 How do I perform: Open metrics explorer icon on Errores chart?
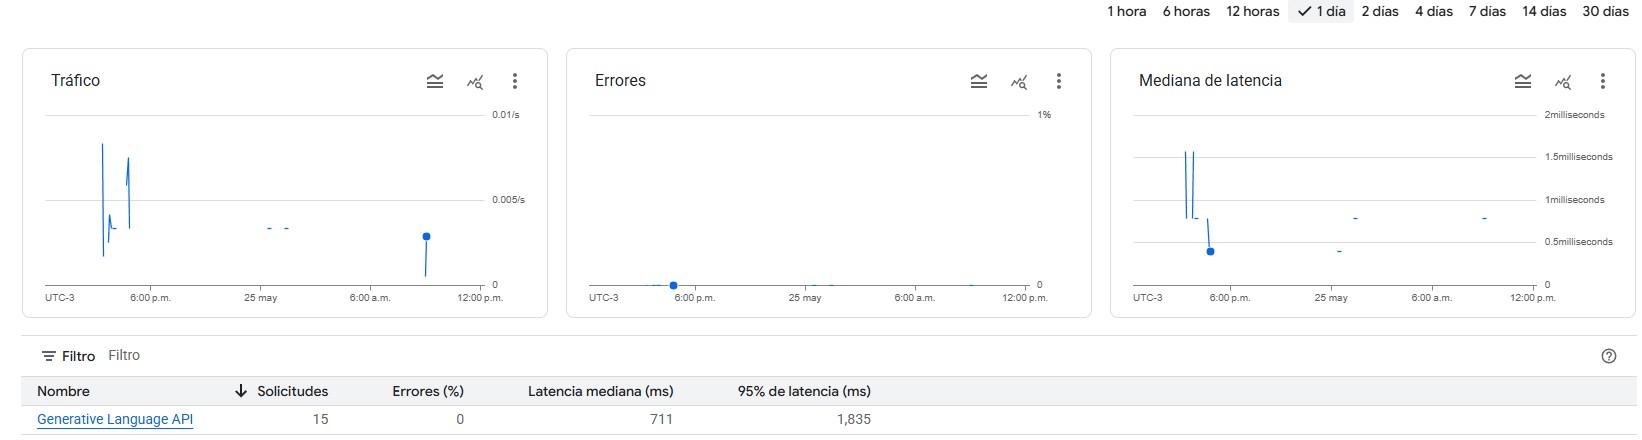tap(1019, 81)
